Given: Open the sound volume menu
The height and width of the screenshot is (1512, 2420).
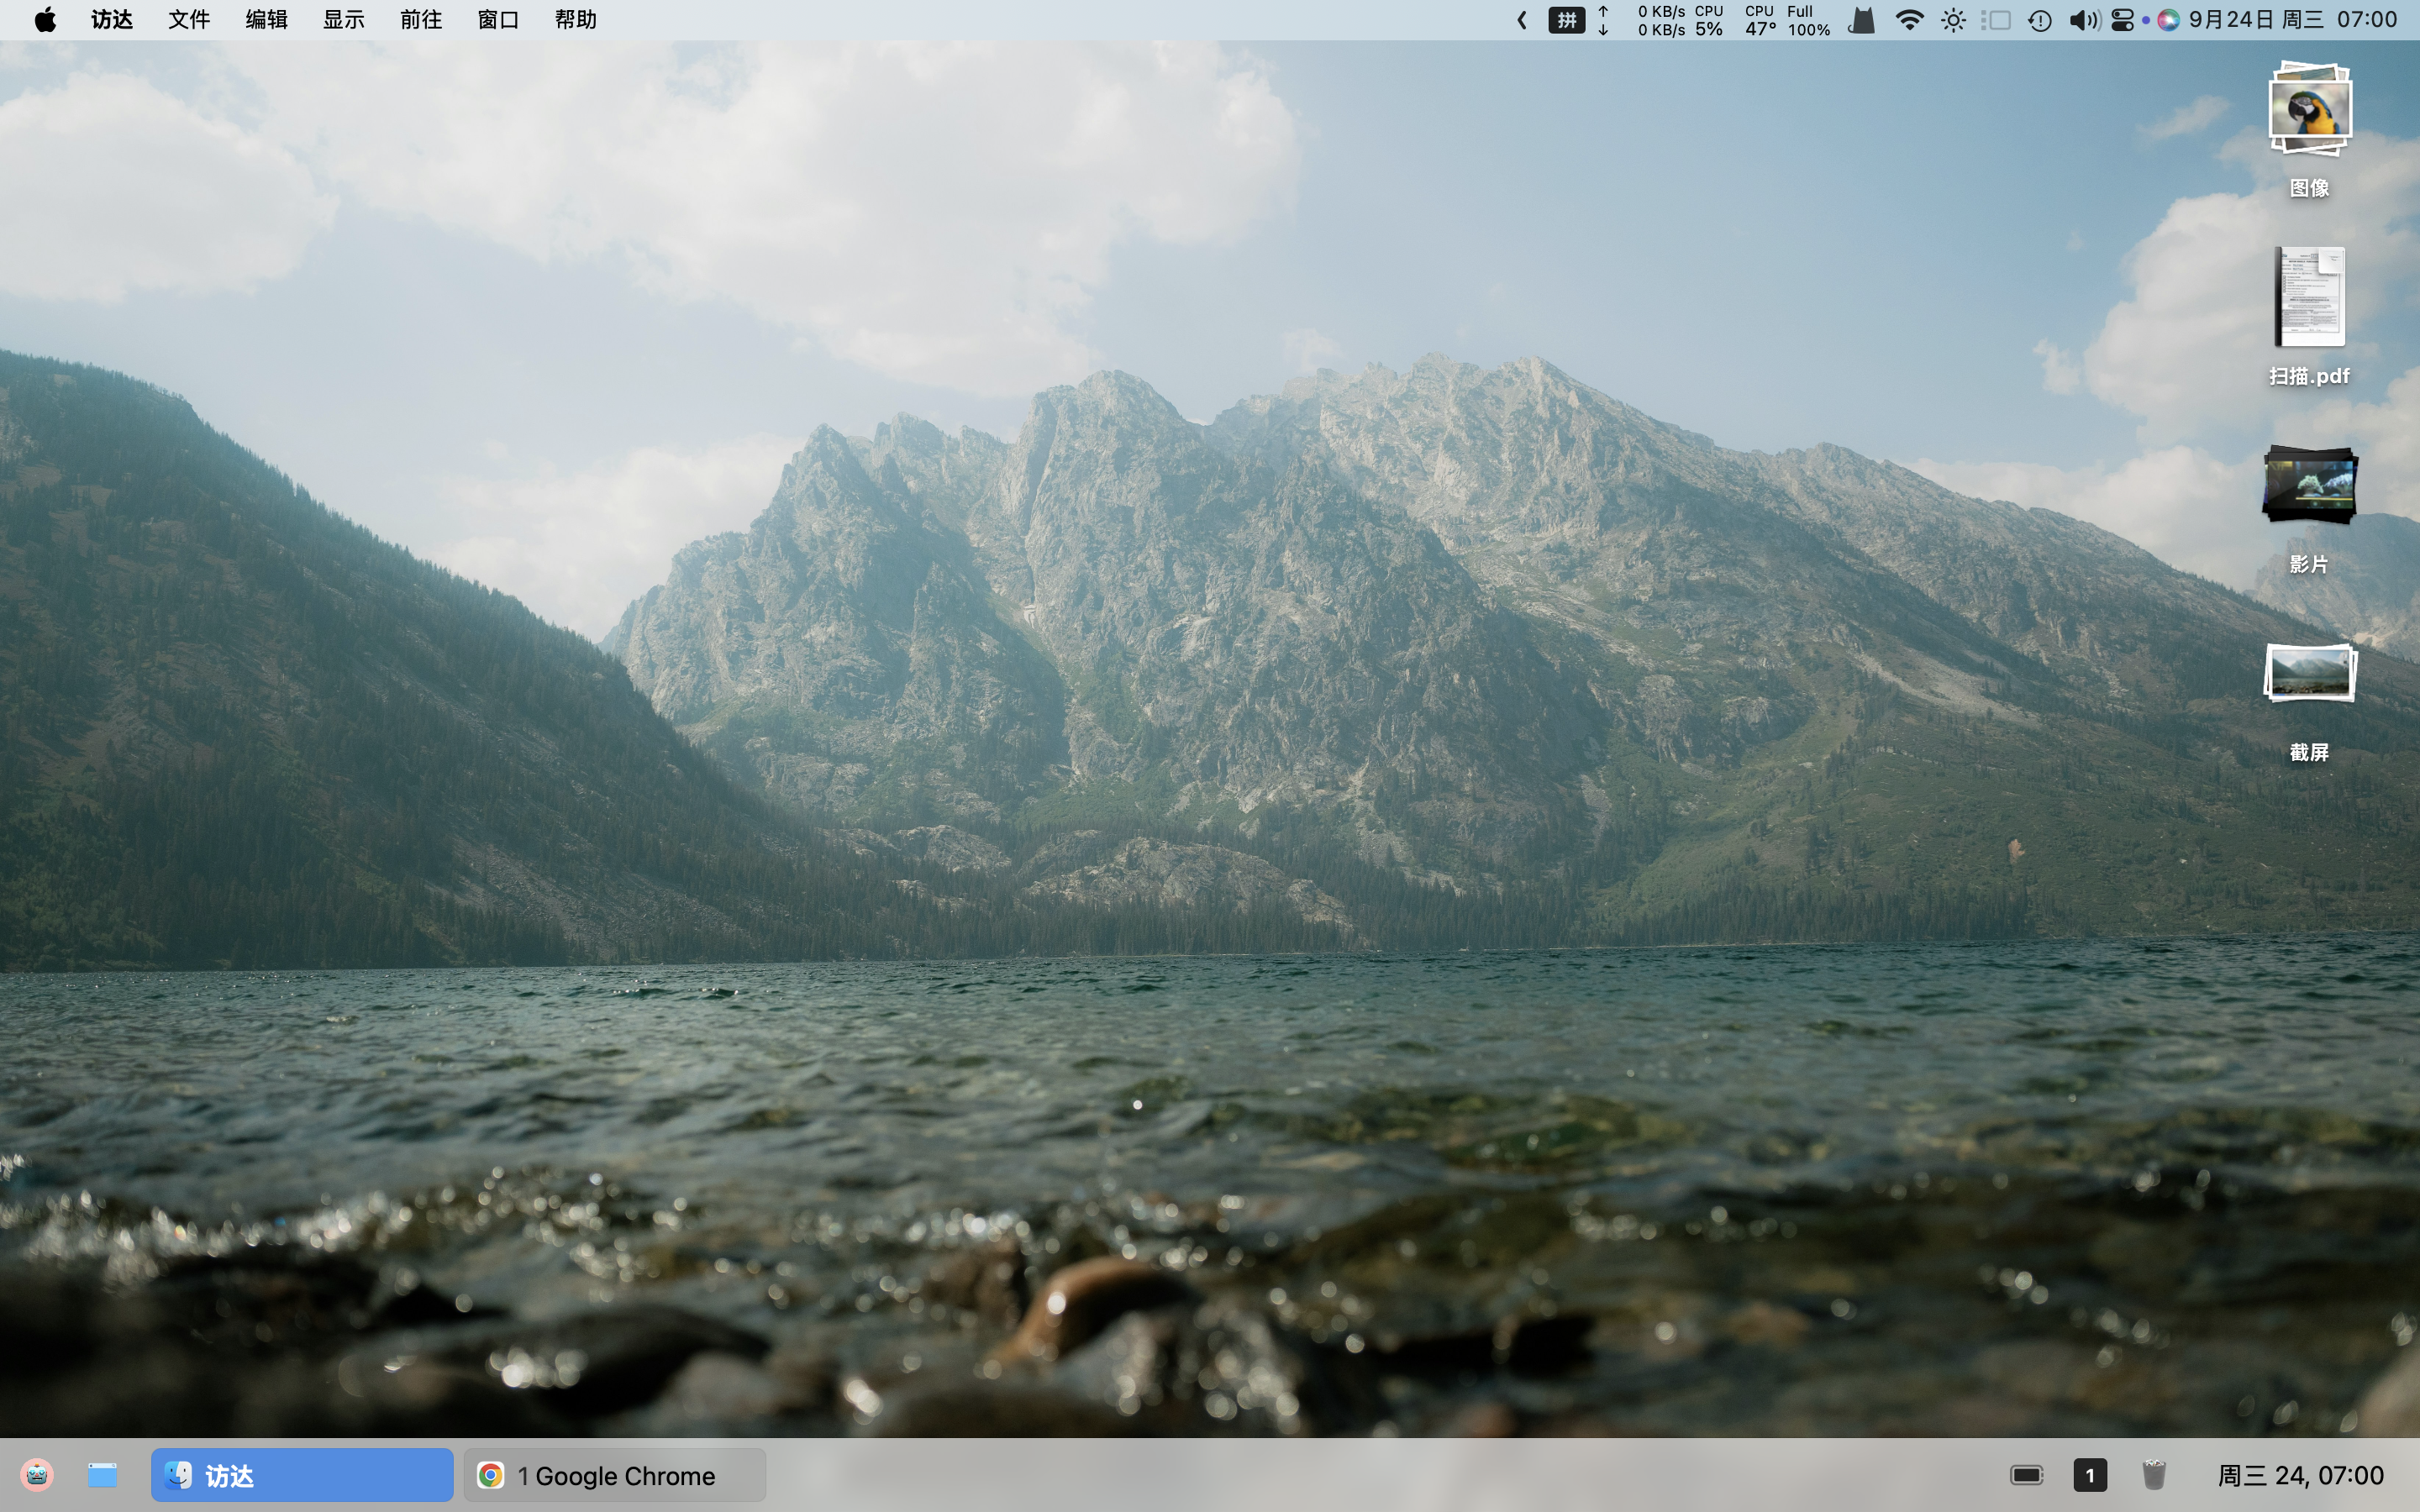Looking at the screenshot, I should pyautogui.click(x=2083, y=20).
